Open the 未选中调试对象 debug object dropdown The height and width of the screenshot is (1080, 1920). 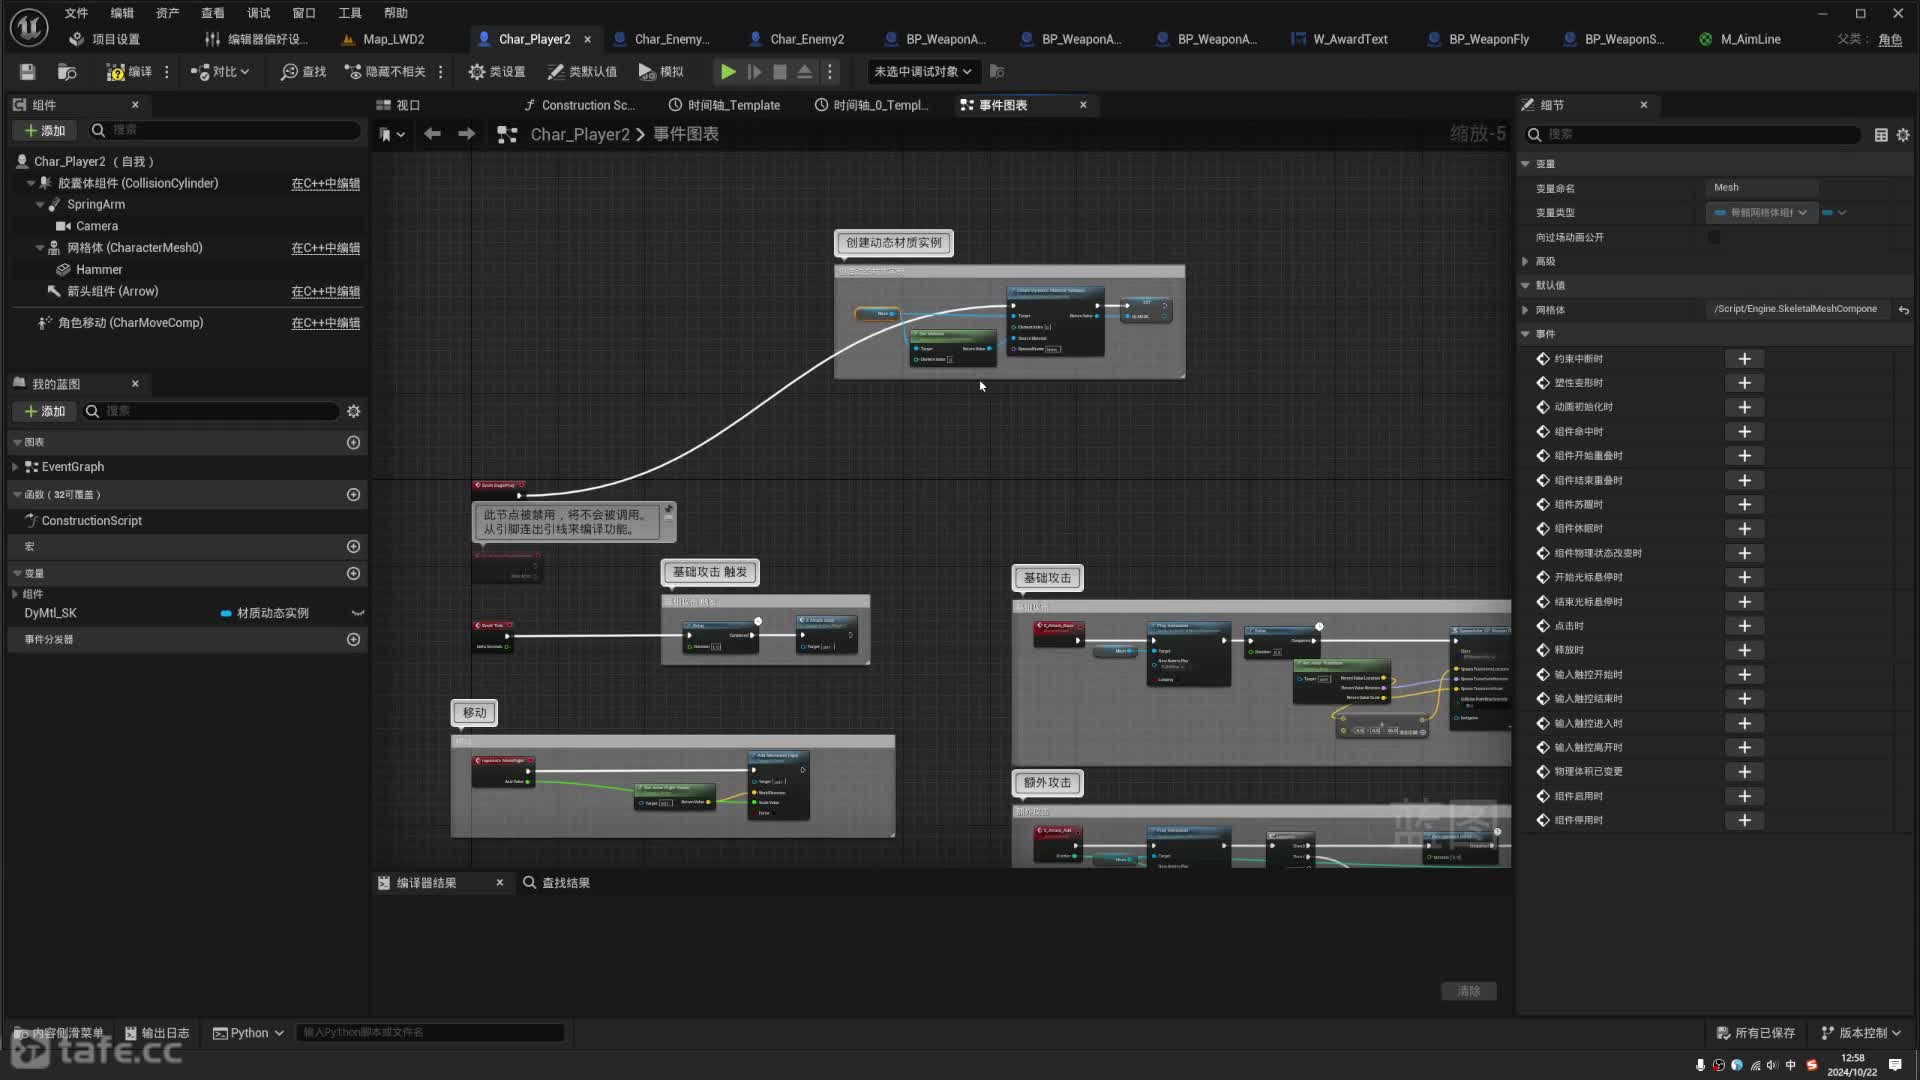click(x=922, y=71)
